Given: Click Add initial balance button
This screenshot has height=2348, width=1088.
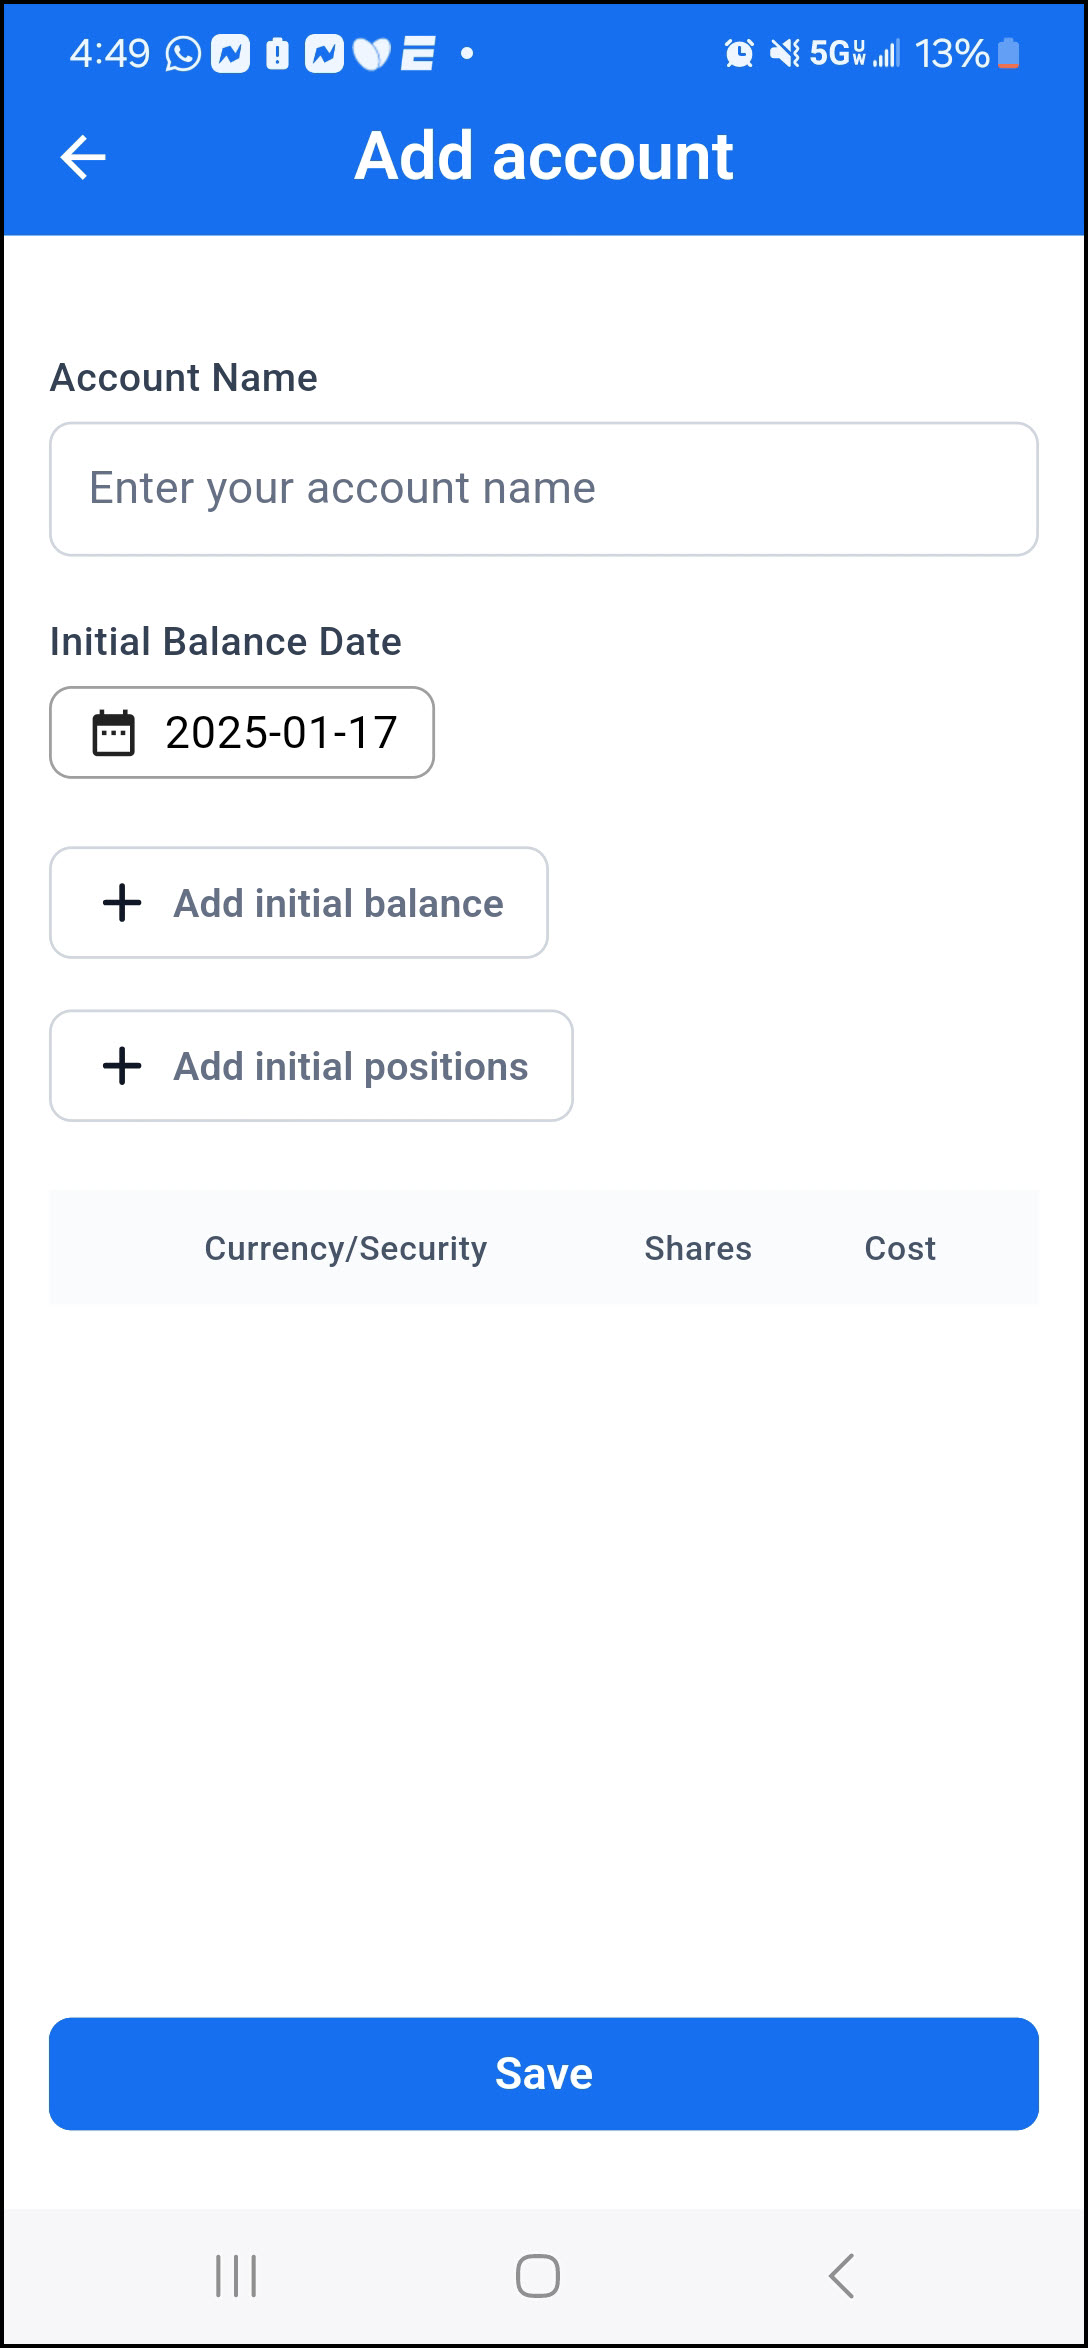Looking at the screenshot, I should click(299, 903).
